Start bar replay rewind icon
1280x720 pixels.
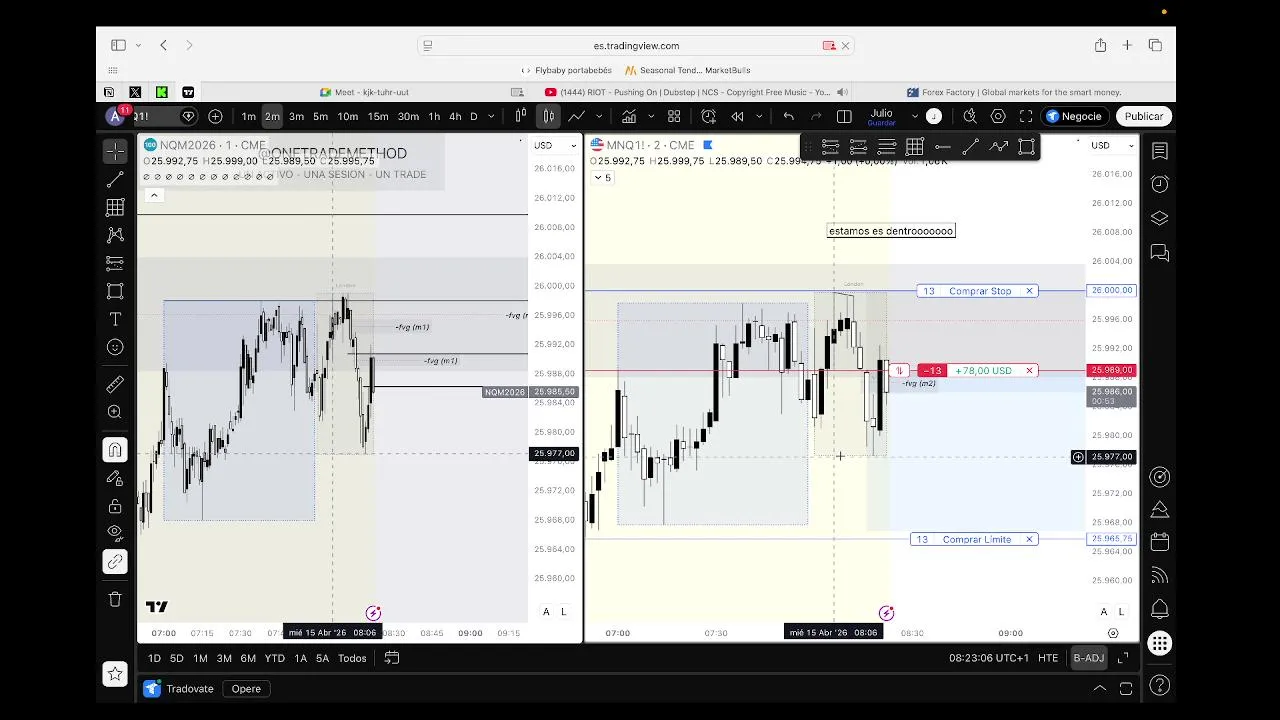pyautogui.click(x=737, y=116)
